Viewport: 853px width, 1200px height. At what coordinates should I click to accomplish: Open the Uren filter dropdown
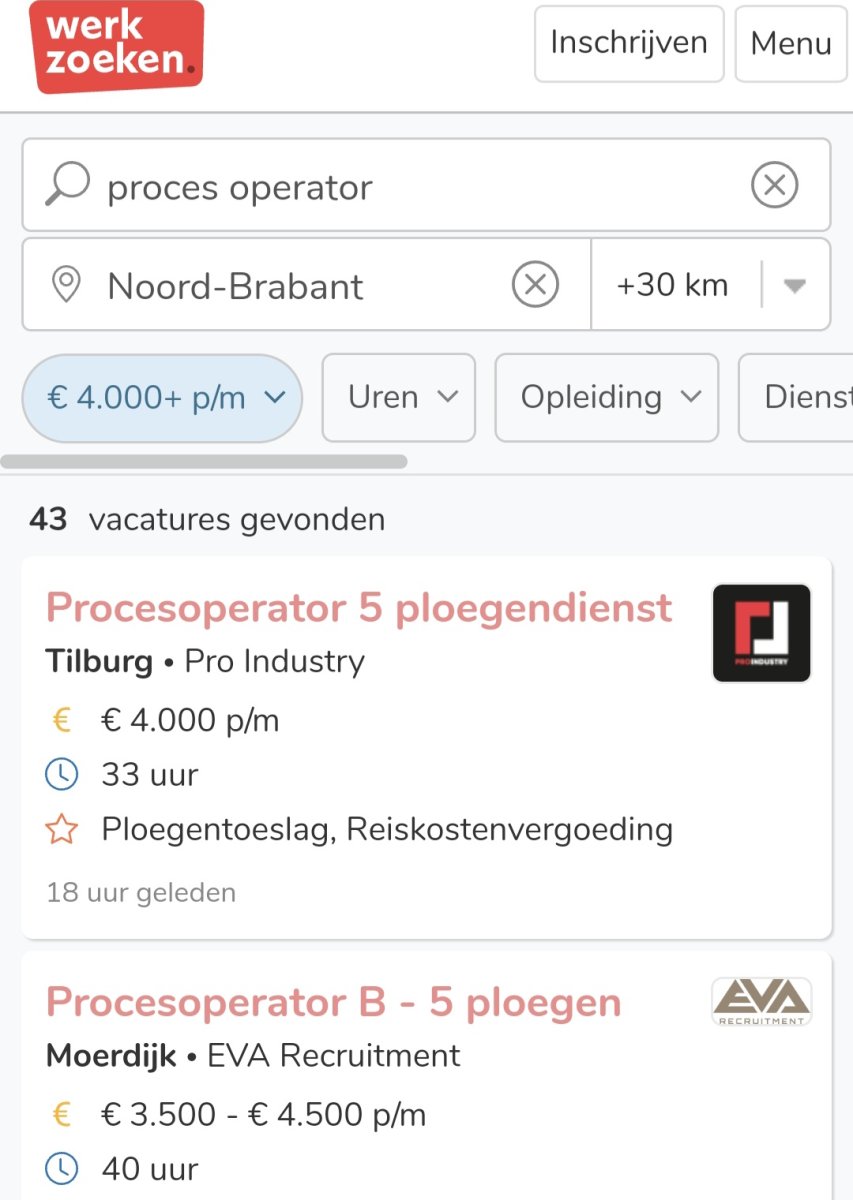click(x=398, y=397)
